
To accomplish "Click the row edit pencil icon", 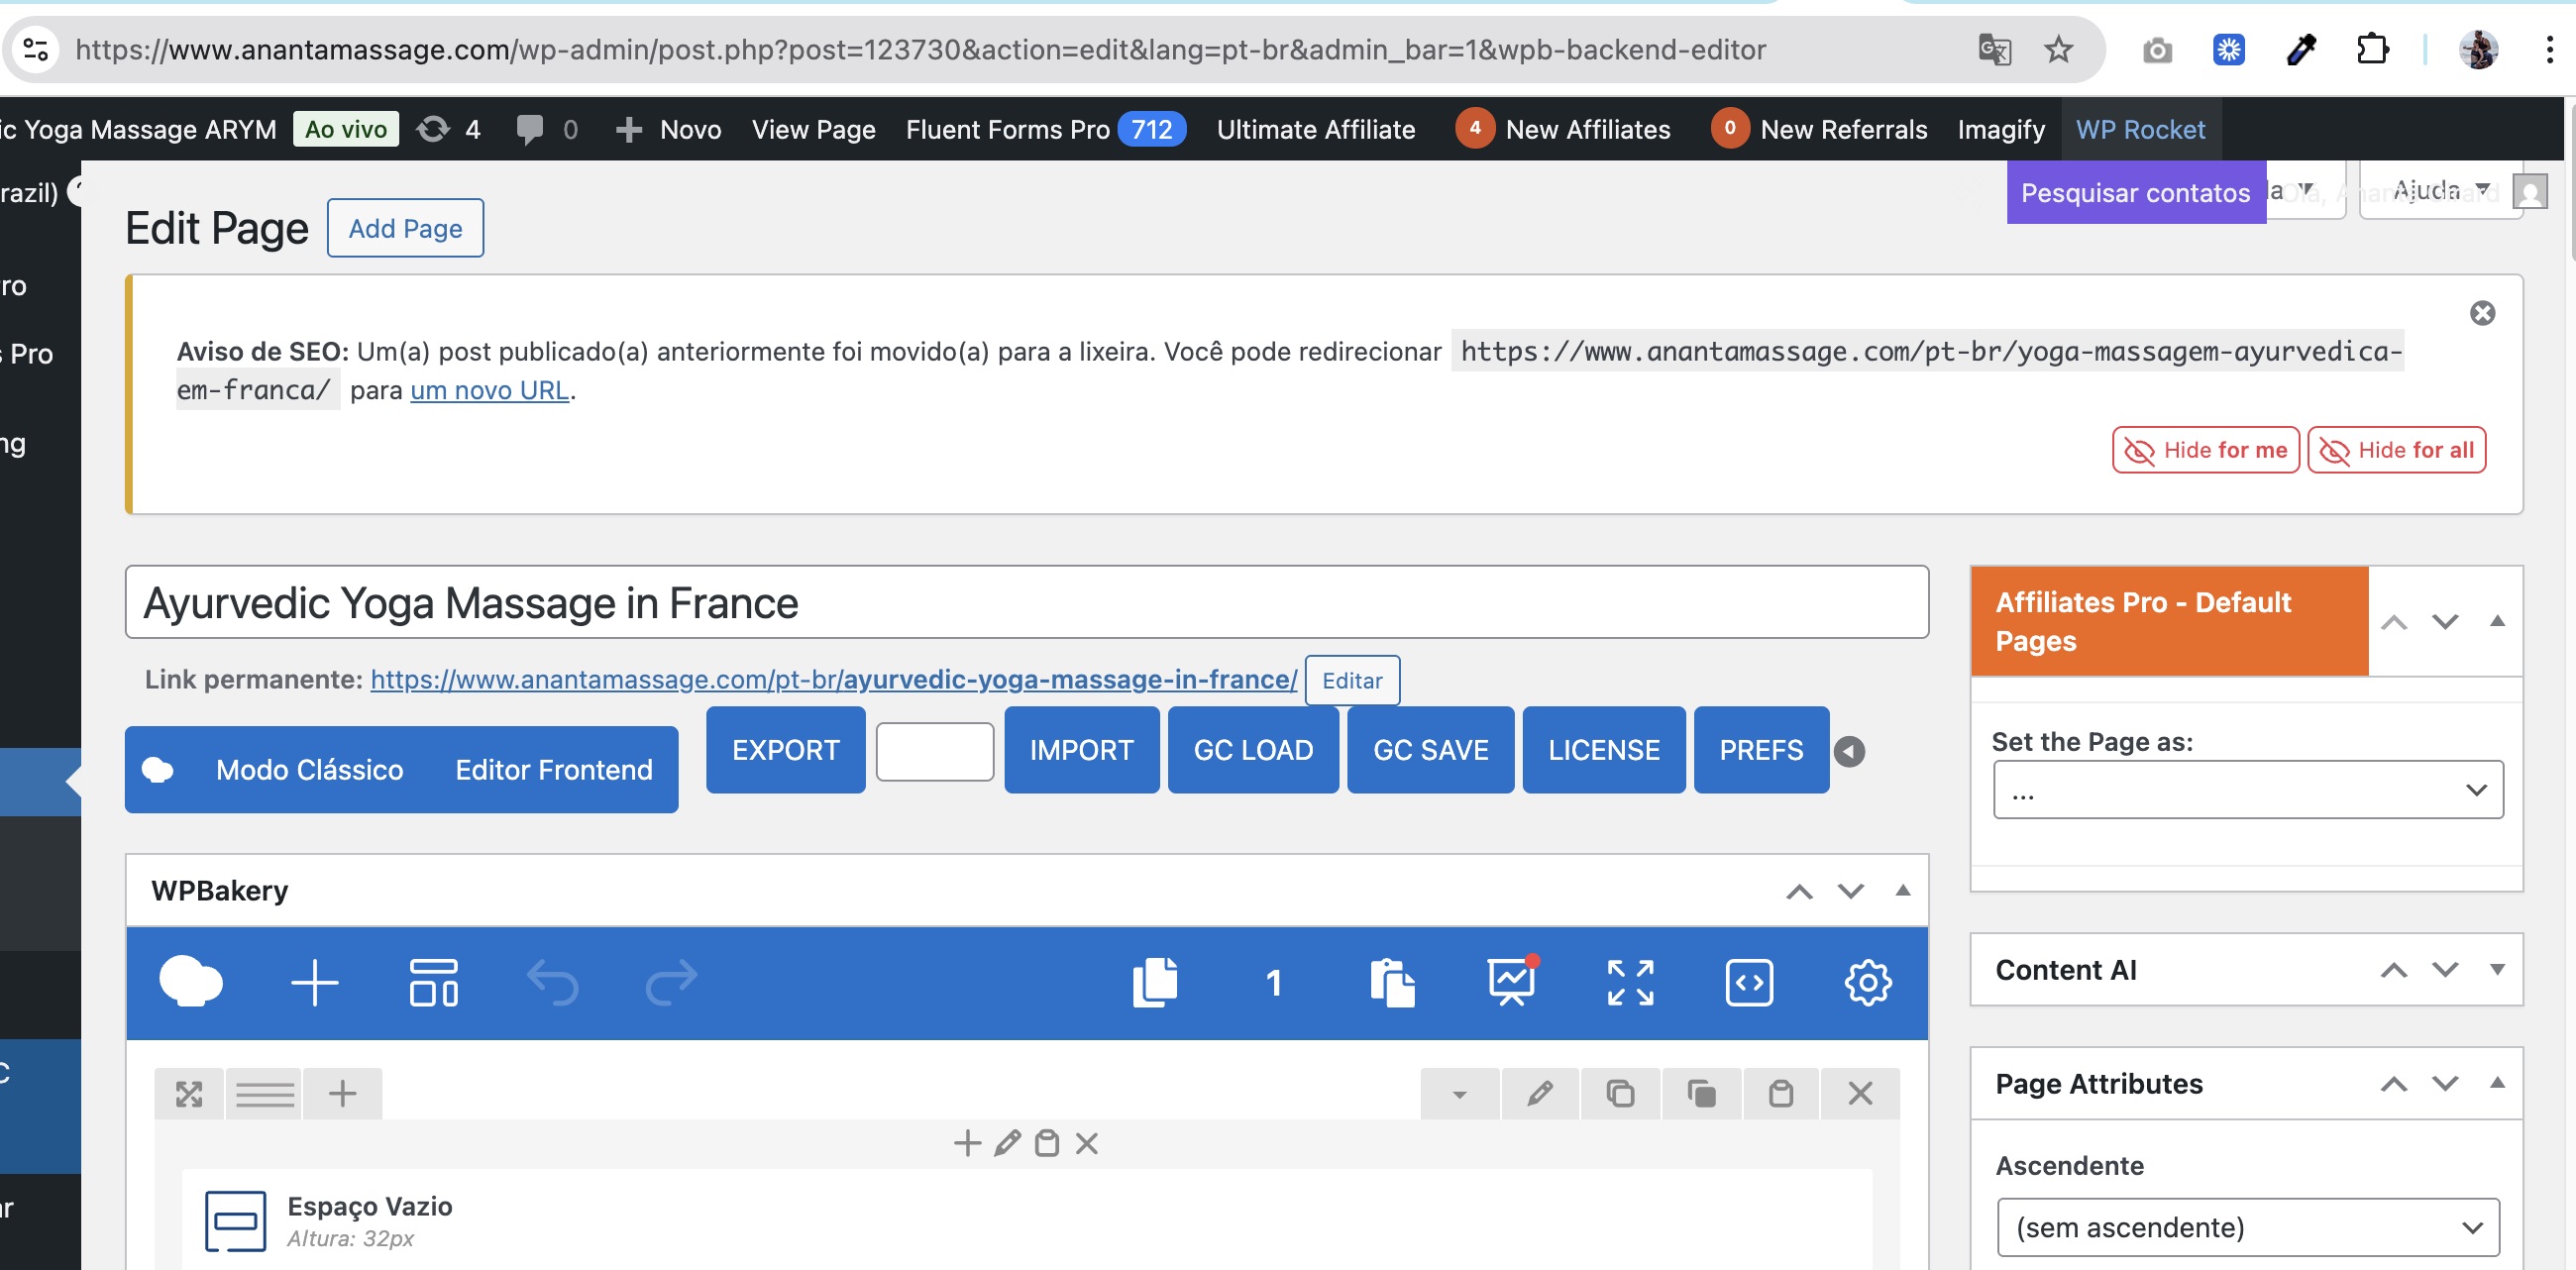I will 1540,1093.
